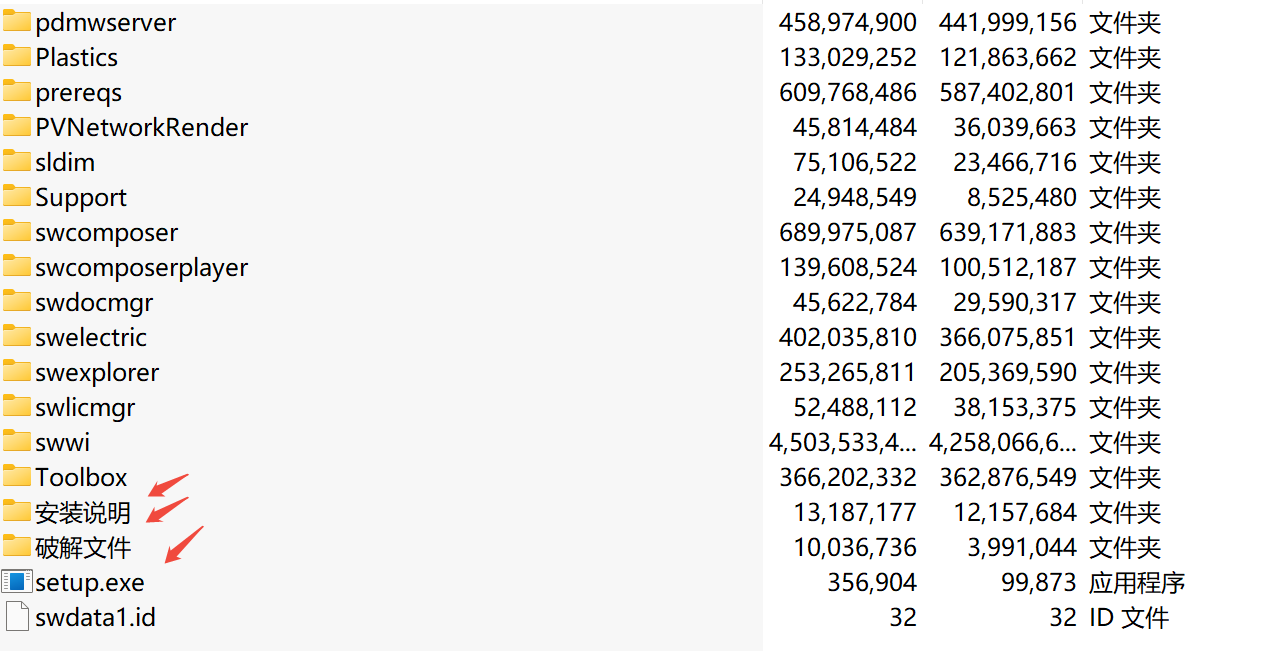This screenshot has height=651, width=1262.
Task: Click the sldim folder name
Action: pyautogui.click(x=65, y=162)
